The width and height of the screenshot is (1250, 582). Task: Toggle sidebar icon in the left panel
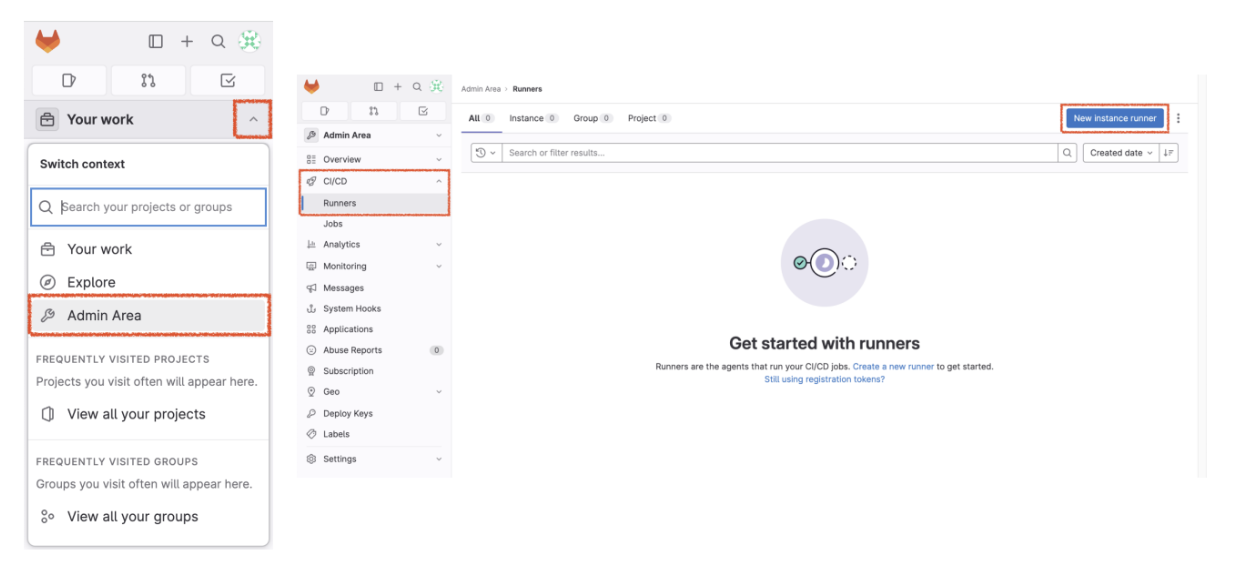tap(156, 41)
